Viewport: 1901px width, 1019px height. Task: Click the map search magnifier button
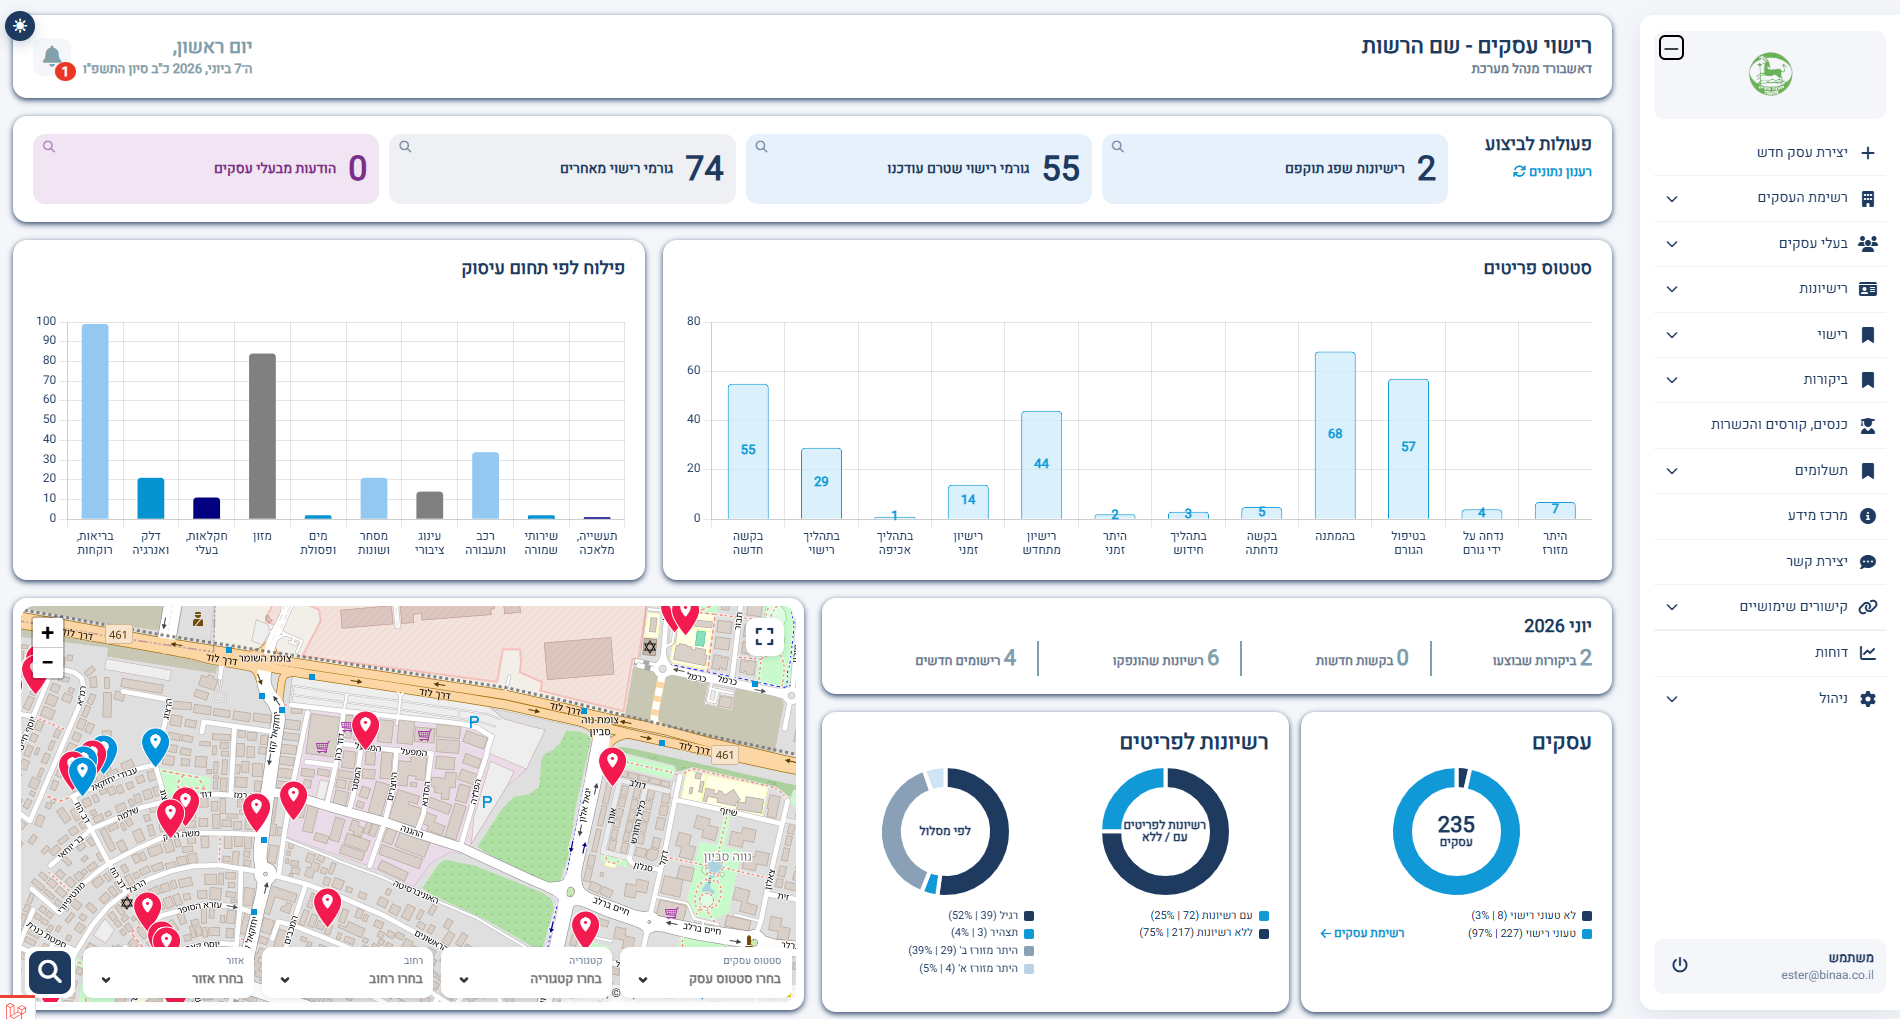tap(50, 971)
